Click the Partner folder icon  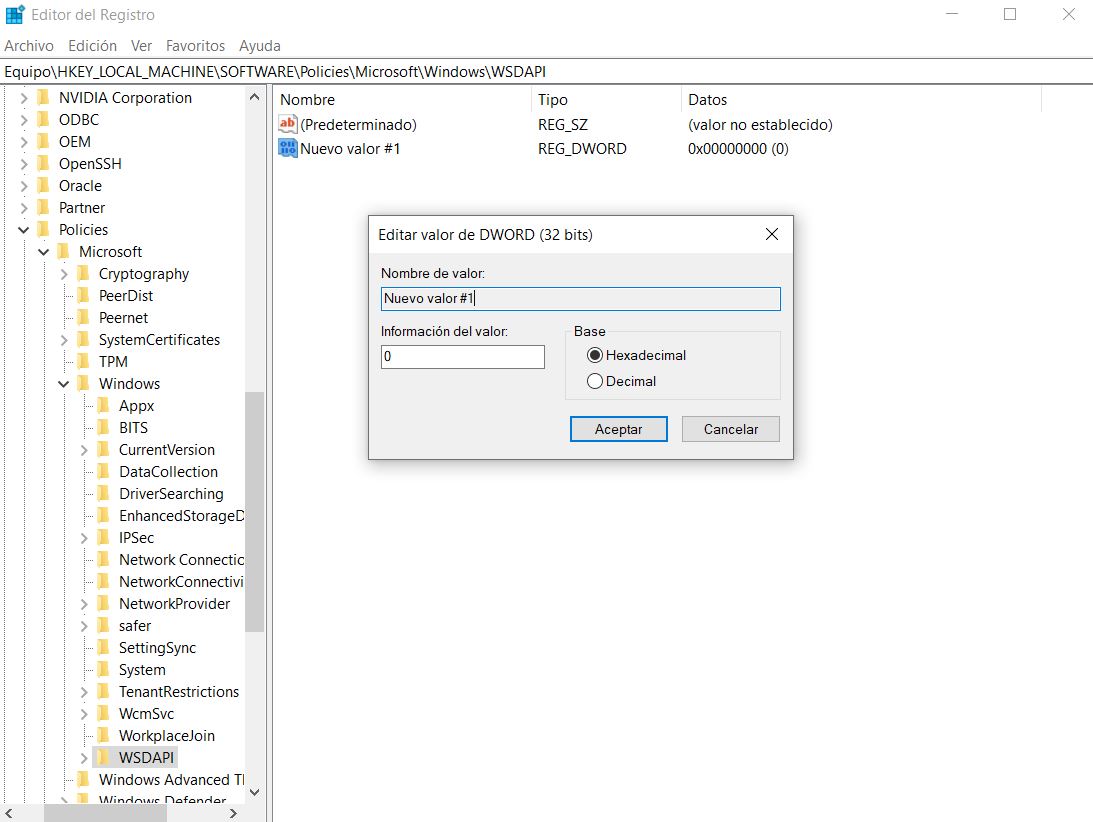[43, 208]
